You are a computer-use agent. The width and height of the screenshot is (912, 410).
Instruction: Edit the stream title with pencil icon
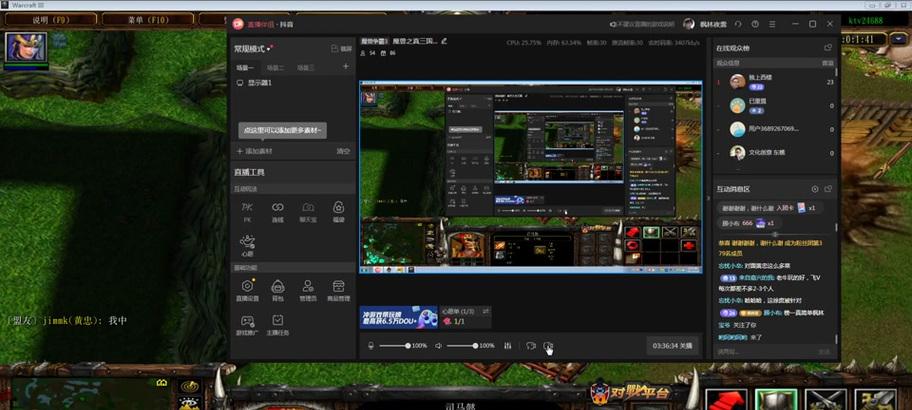point(444,41)
